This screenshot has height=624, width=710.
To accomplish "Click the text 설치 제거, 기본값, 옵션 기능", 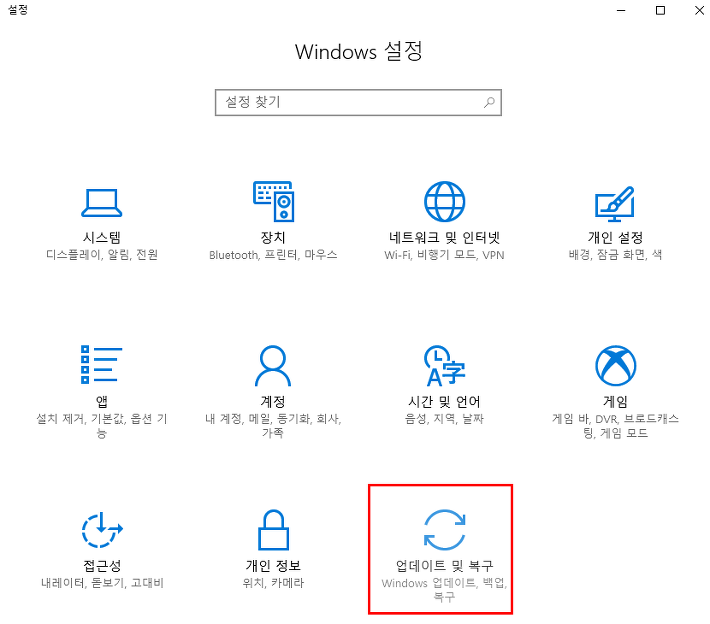I will (102, 426).
